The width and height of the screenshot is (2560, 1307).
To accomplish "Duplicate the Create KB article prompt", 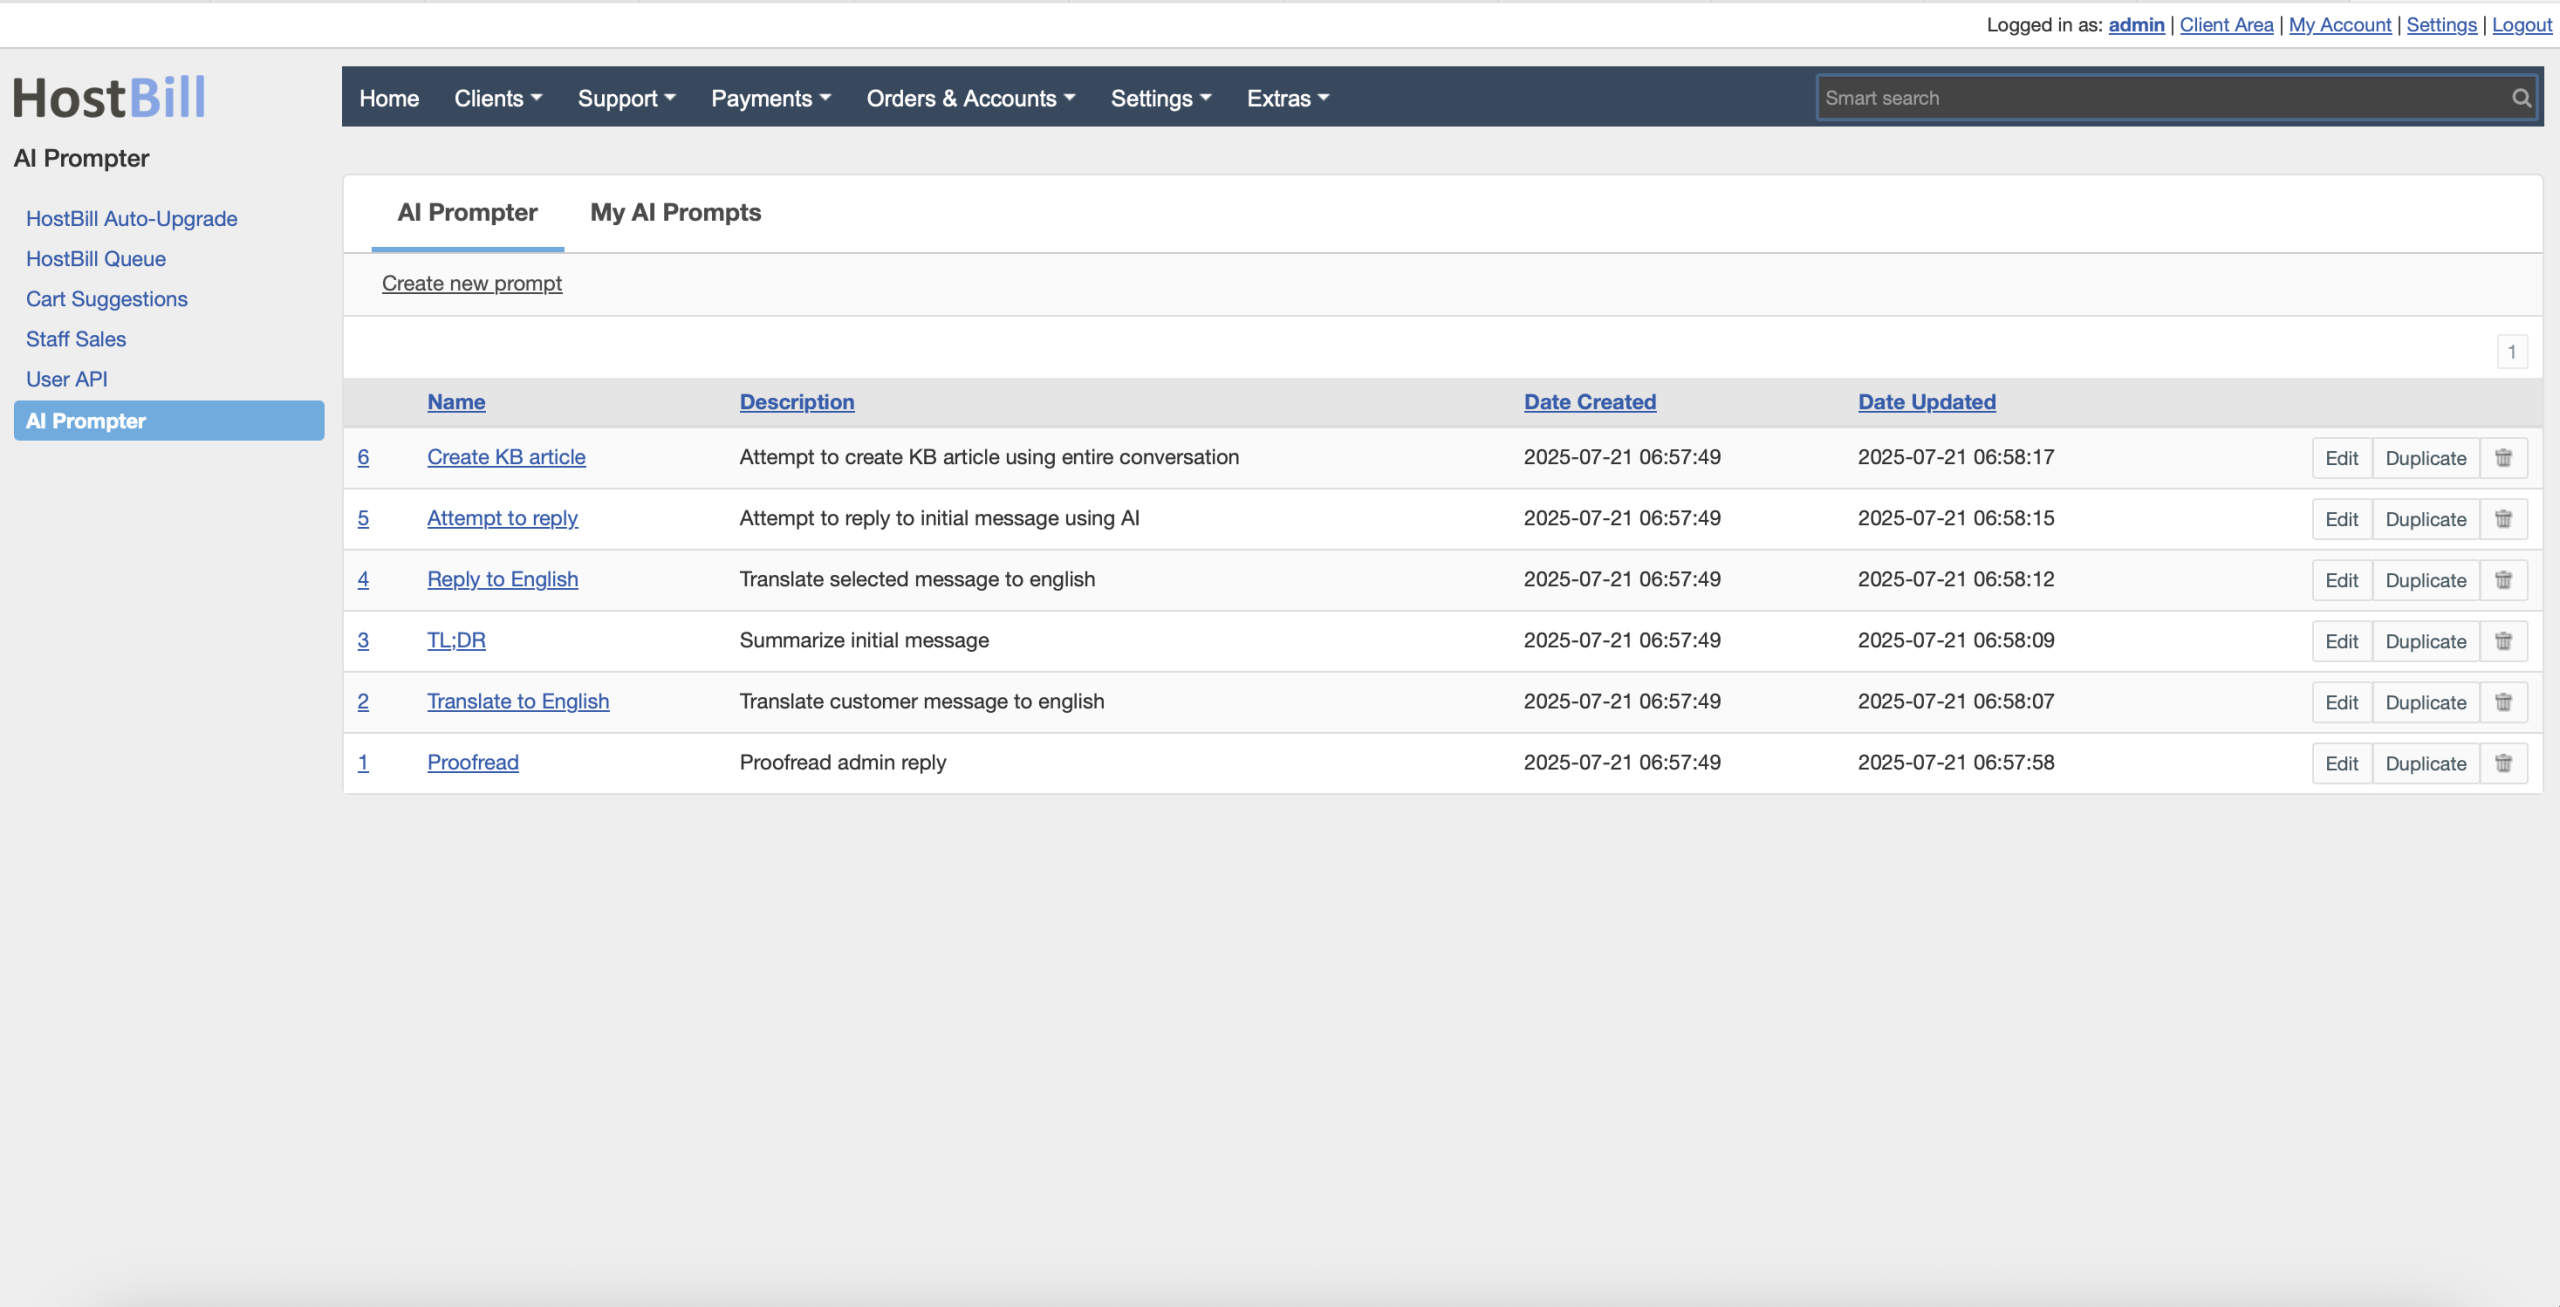I will (2426, 458).
